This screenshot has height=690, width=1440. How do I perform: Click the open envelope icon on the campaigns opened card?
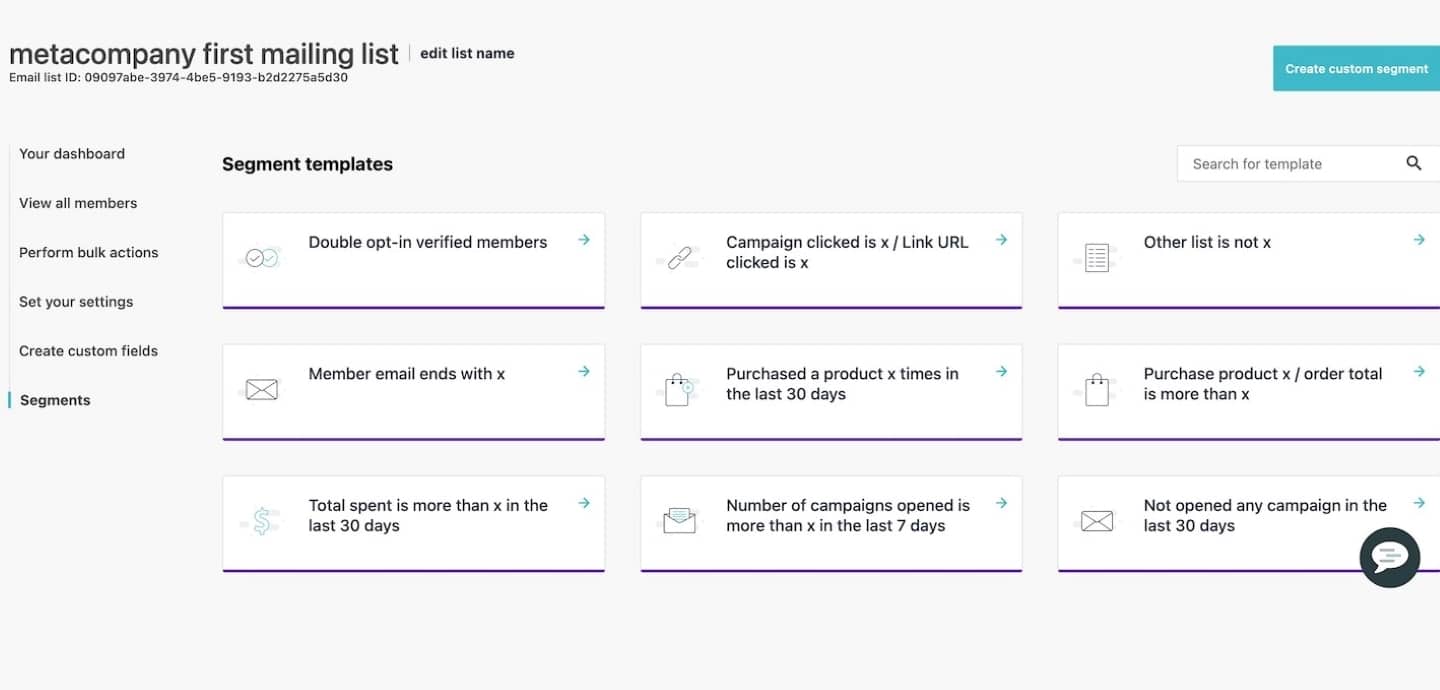coord(680,520)
